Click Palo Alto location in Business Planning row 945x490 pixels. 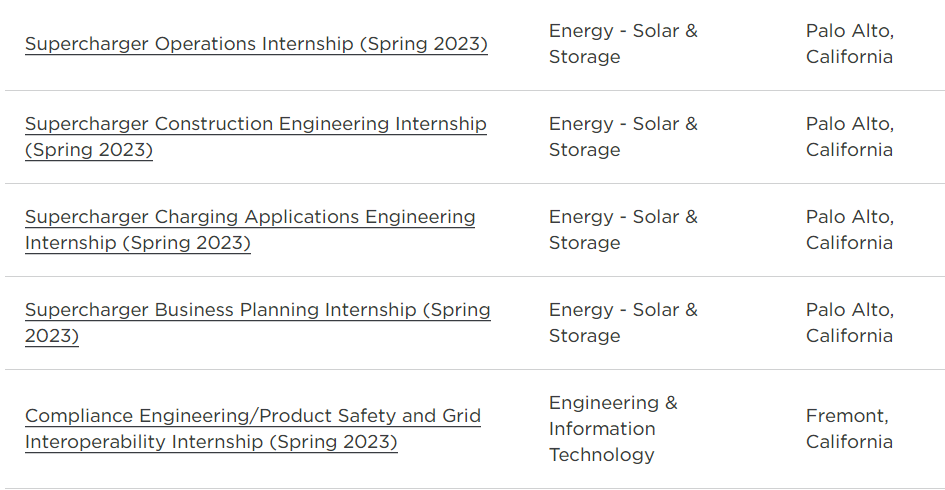[850, 322]
